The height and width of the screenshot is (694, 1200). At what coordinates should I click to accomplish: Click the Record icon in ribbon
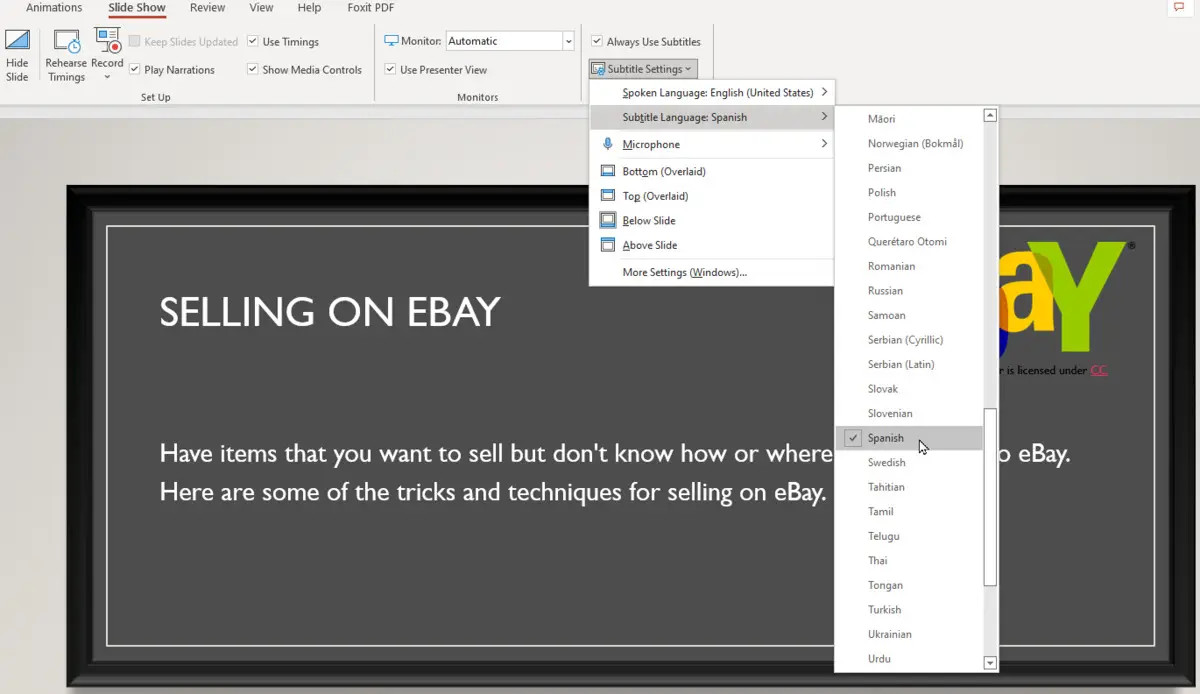[x=107, y=40]
